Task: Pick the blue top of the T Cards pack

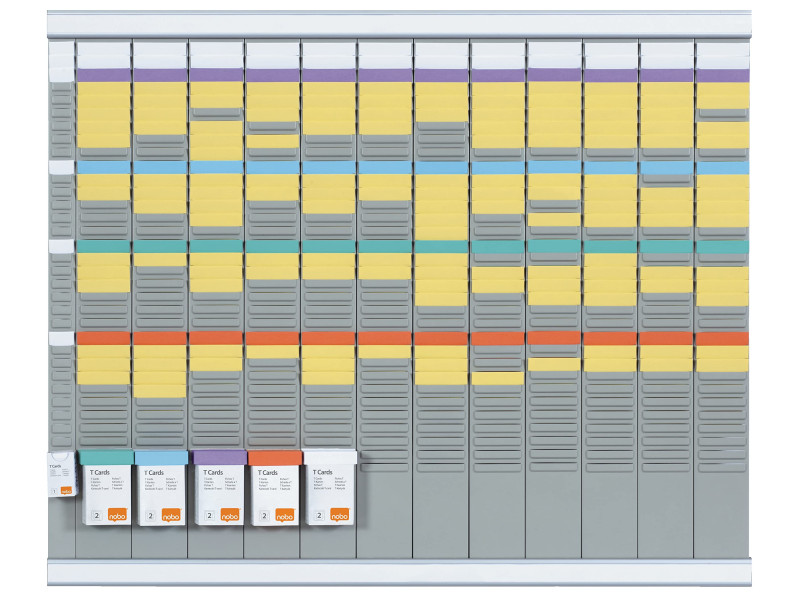Action: [x=161, y=457]
